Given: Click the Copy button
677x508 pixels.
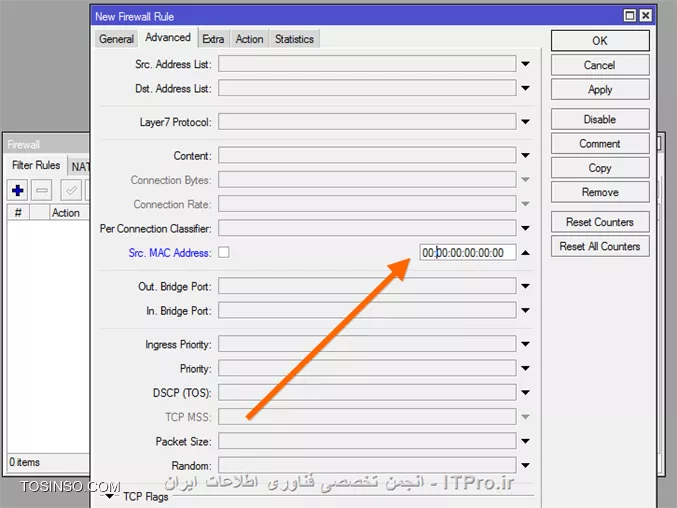Looking at the screenshot, I should click(600, 167).
